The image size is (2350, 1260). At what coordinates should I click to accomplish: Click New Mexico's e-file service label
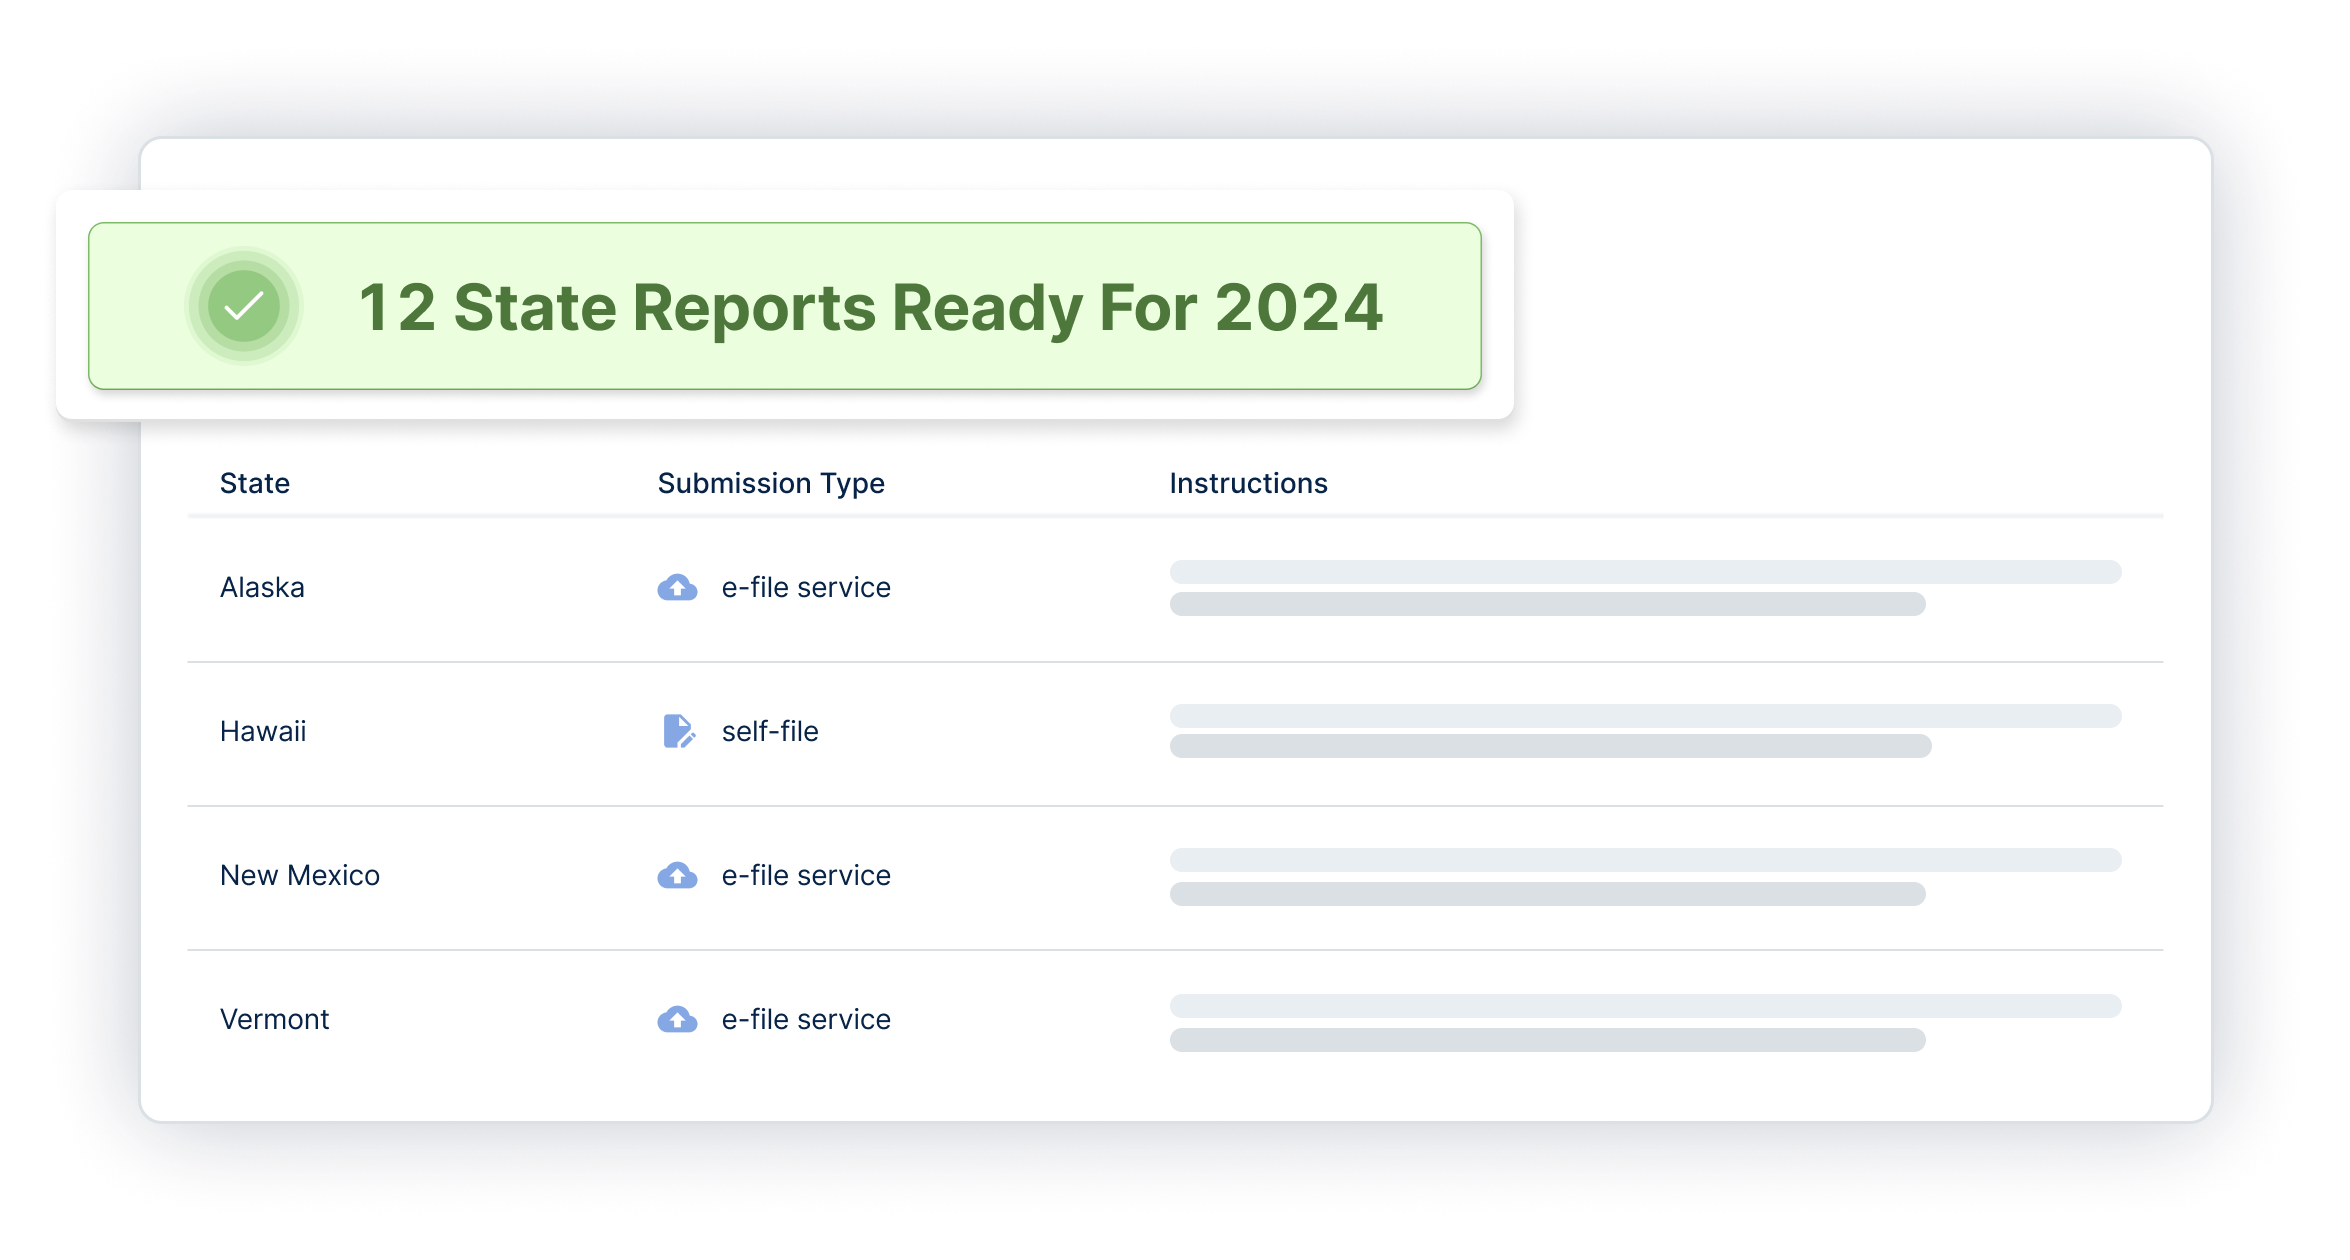(x=806, y=875)
